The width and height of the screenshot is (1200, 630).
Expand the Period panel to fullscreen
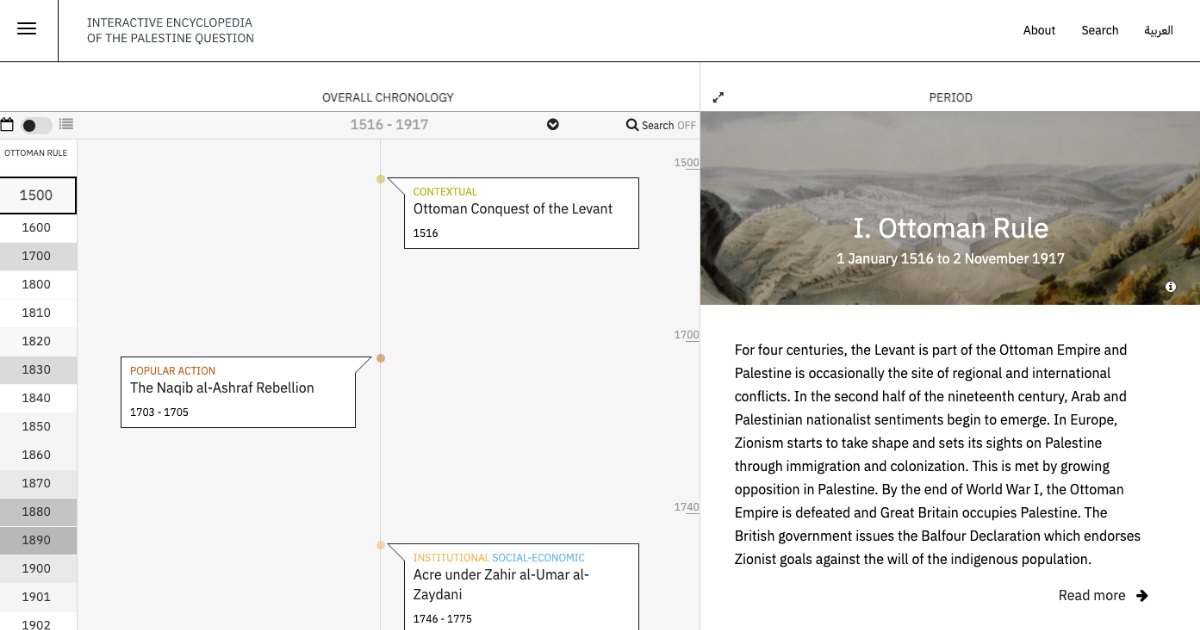tap(718, 98)
